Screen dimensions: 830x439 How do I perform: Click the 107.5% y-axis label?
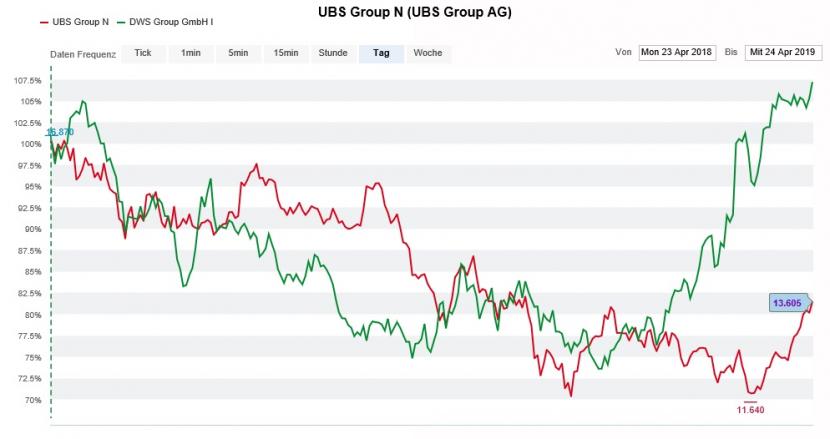tap(28, 81)
